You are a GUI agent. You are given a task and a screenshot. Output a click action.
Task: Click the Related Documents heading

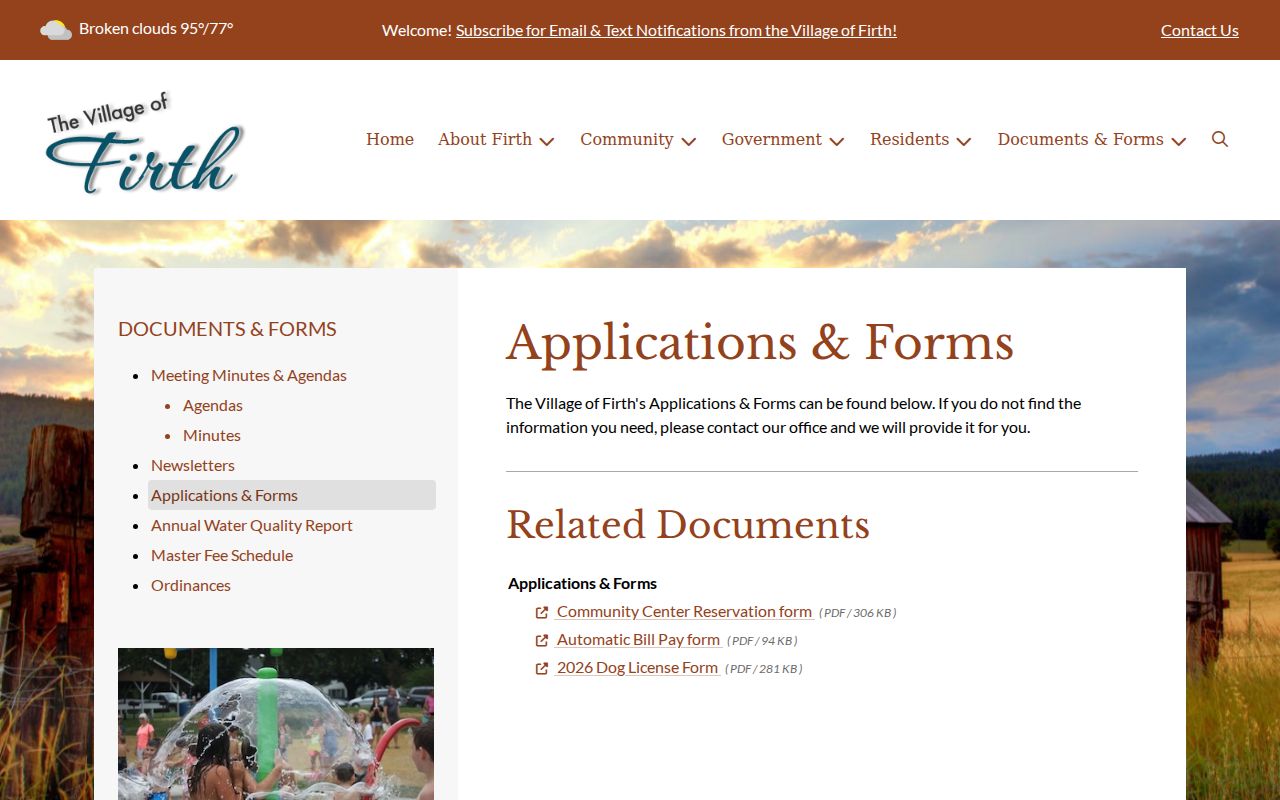[688, 525]
